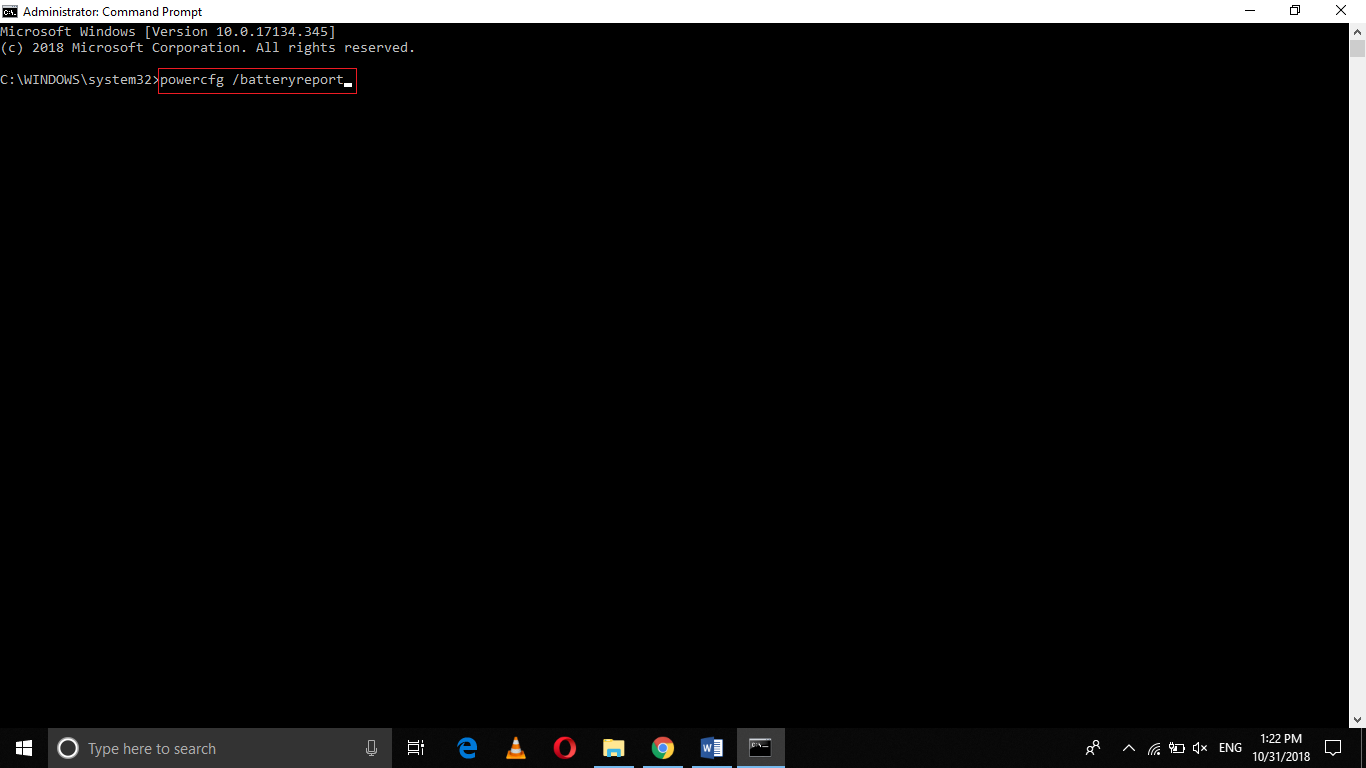
Task: Open File Explorer
Action: click(x=613, y=747)
